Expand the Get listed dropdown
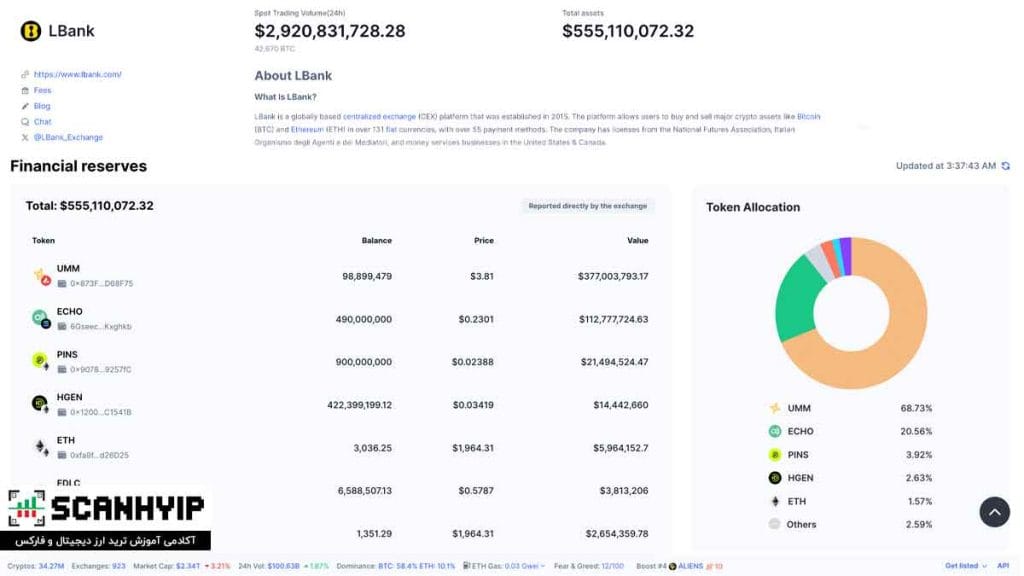The image size is (1024, 576). pyautogui.click(x=965, y=566)
